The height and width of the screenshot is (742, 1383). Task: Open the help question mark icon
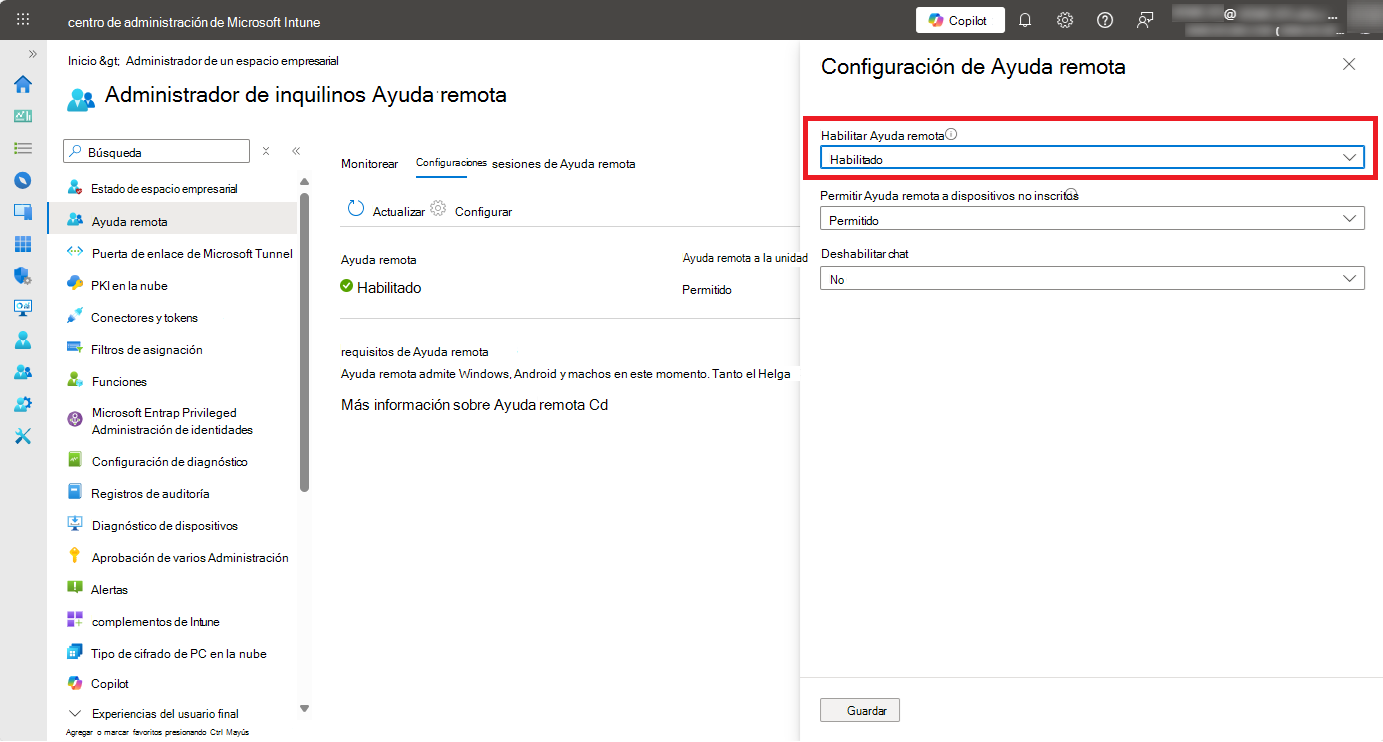tap(1105, 20)
